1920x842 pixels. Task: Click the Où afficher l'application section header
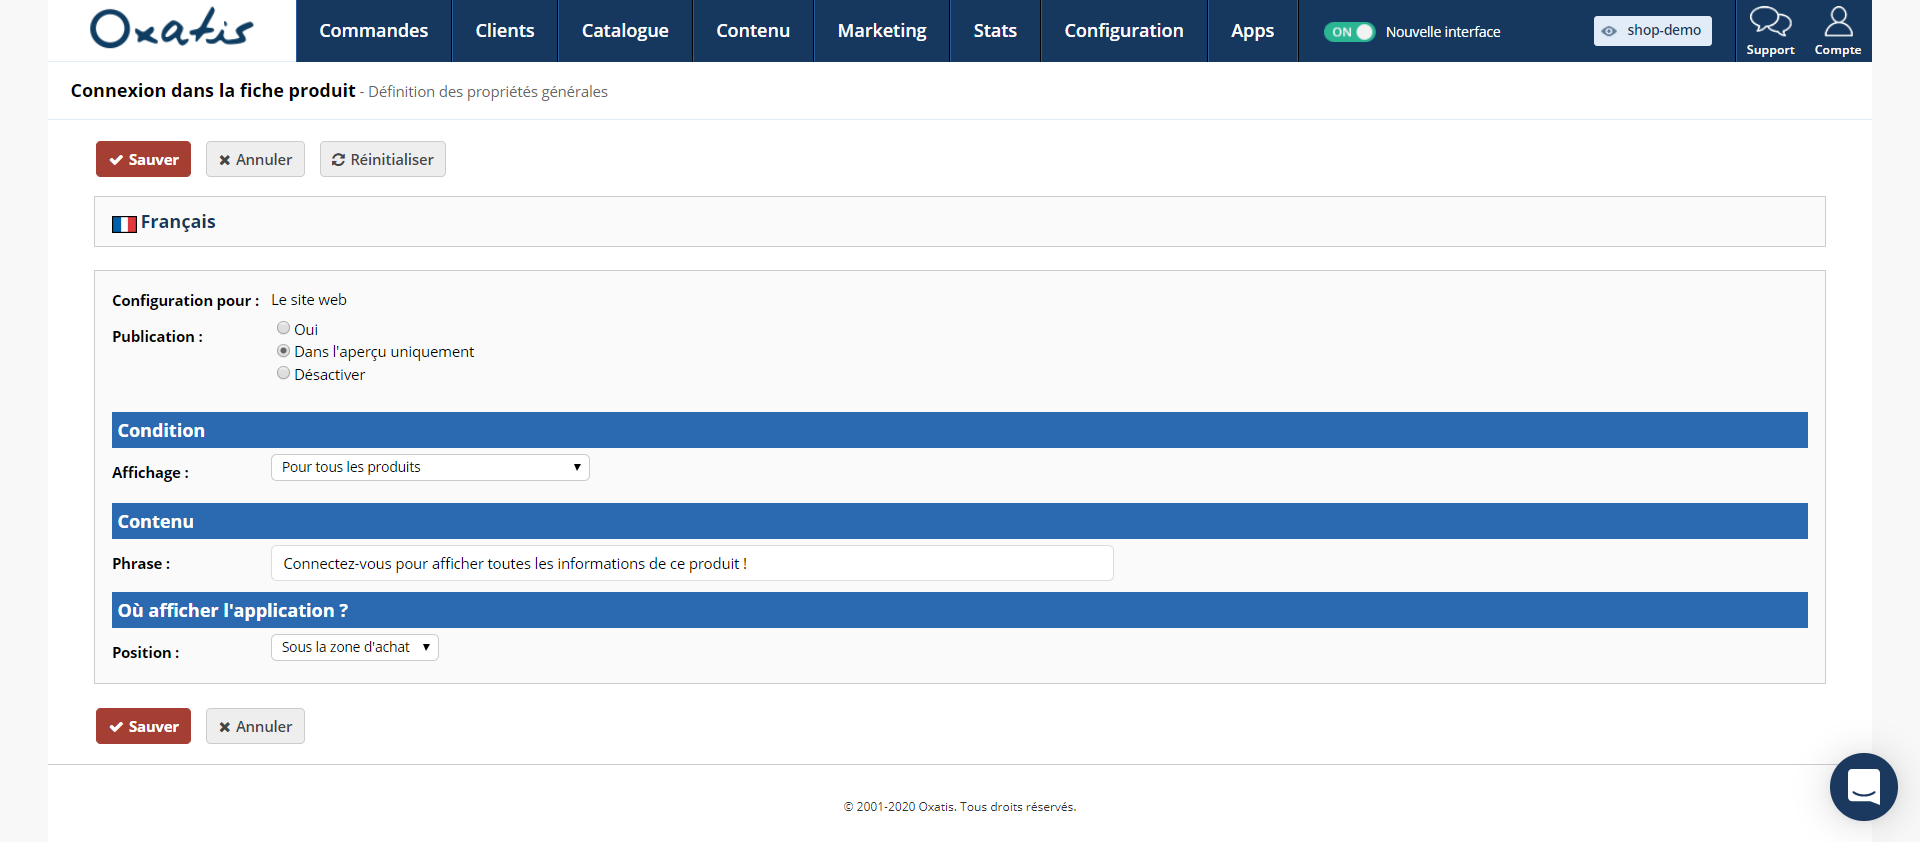[960, 610]
